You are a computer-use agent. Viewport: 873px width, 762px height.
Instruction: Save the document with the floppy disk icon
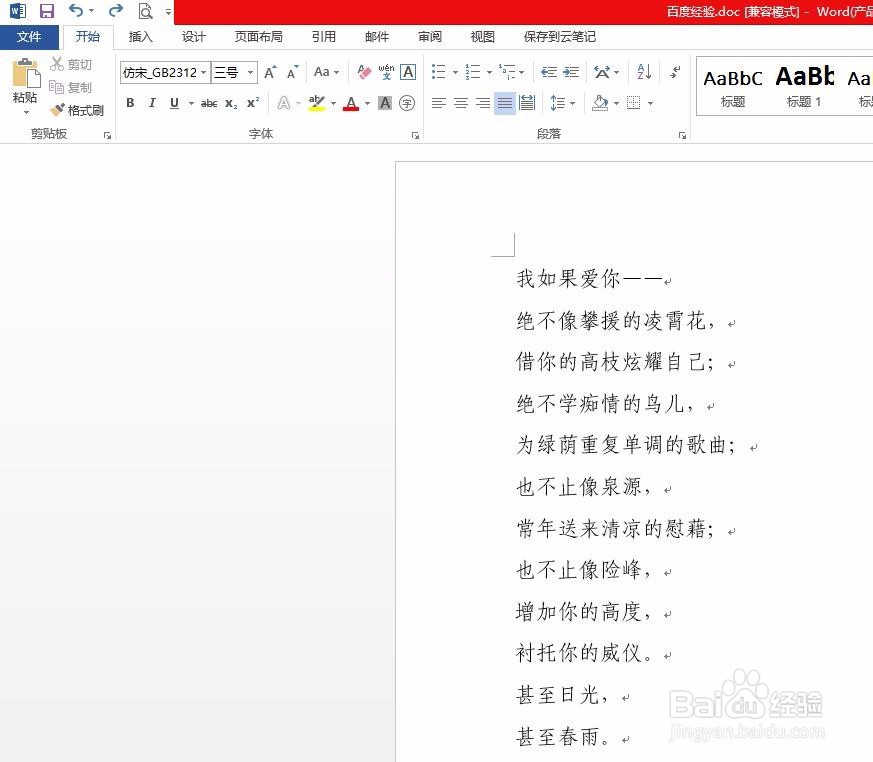(x=47, y=11)
